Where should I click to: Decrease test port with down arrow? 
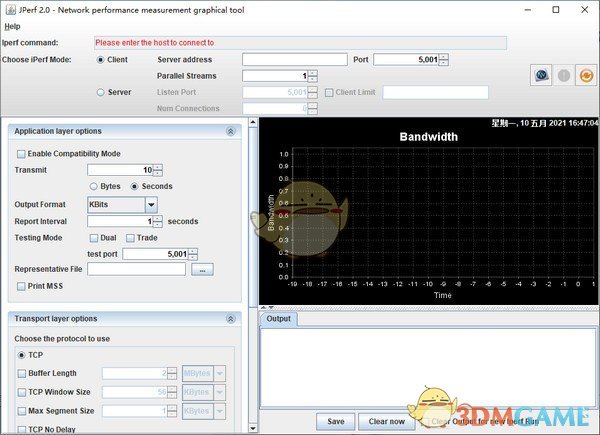(193, 257)
